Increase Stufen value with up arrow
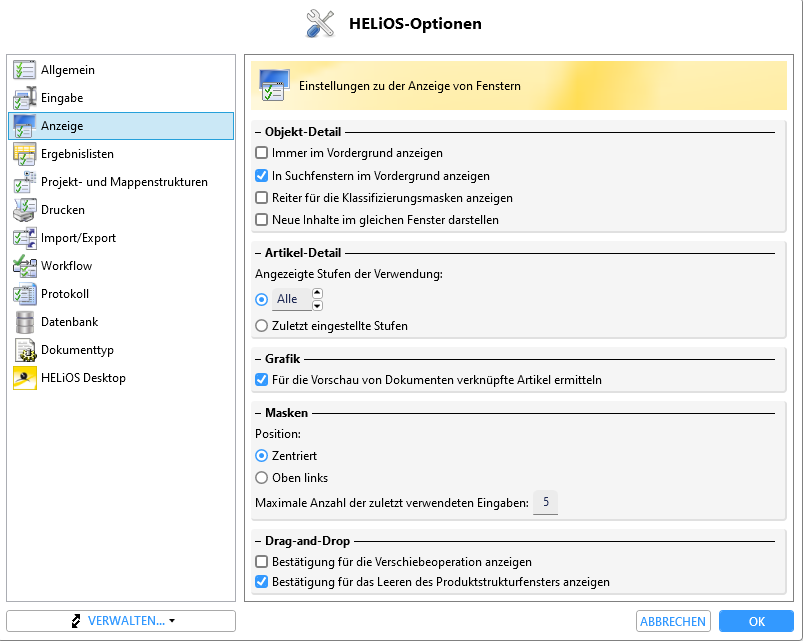This screenshot has width=803, height=641. click(x=318, y=293)
